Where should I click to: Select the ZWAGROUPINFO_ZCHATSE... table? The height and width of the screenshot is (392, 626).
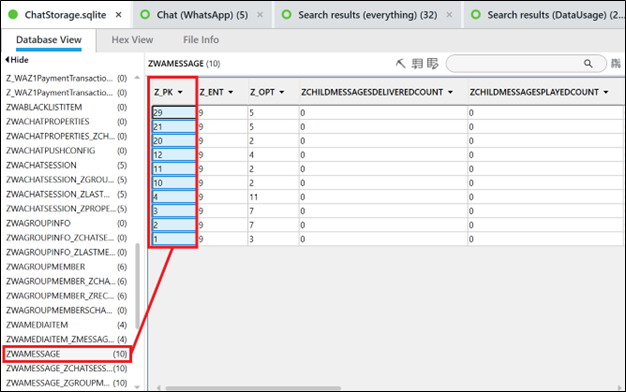tap(67, 238)
